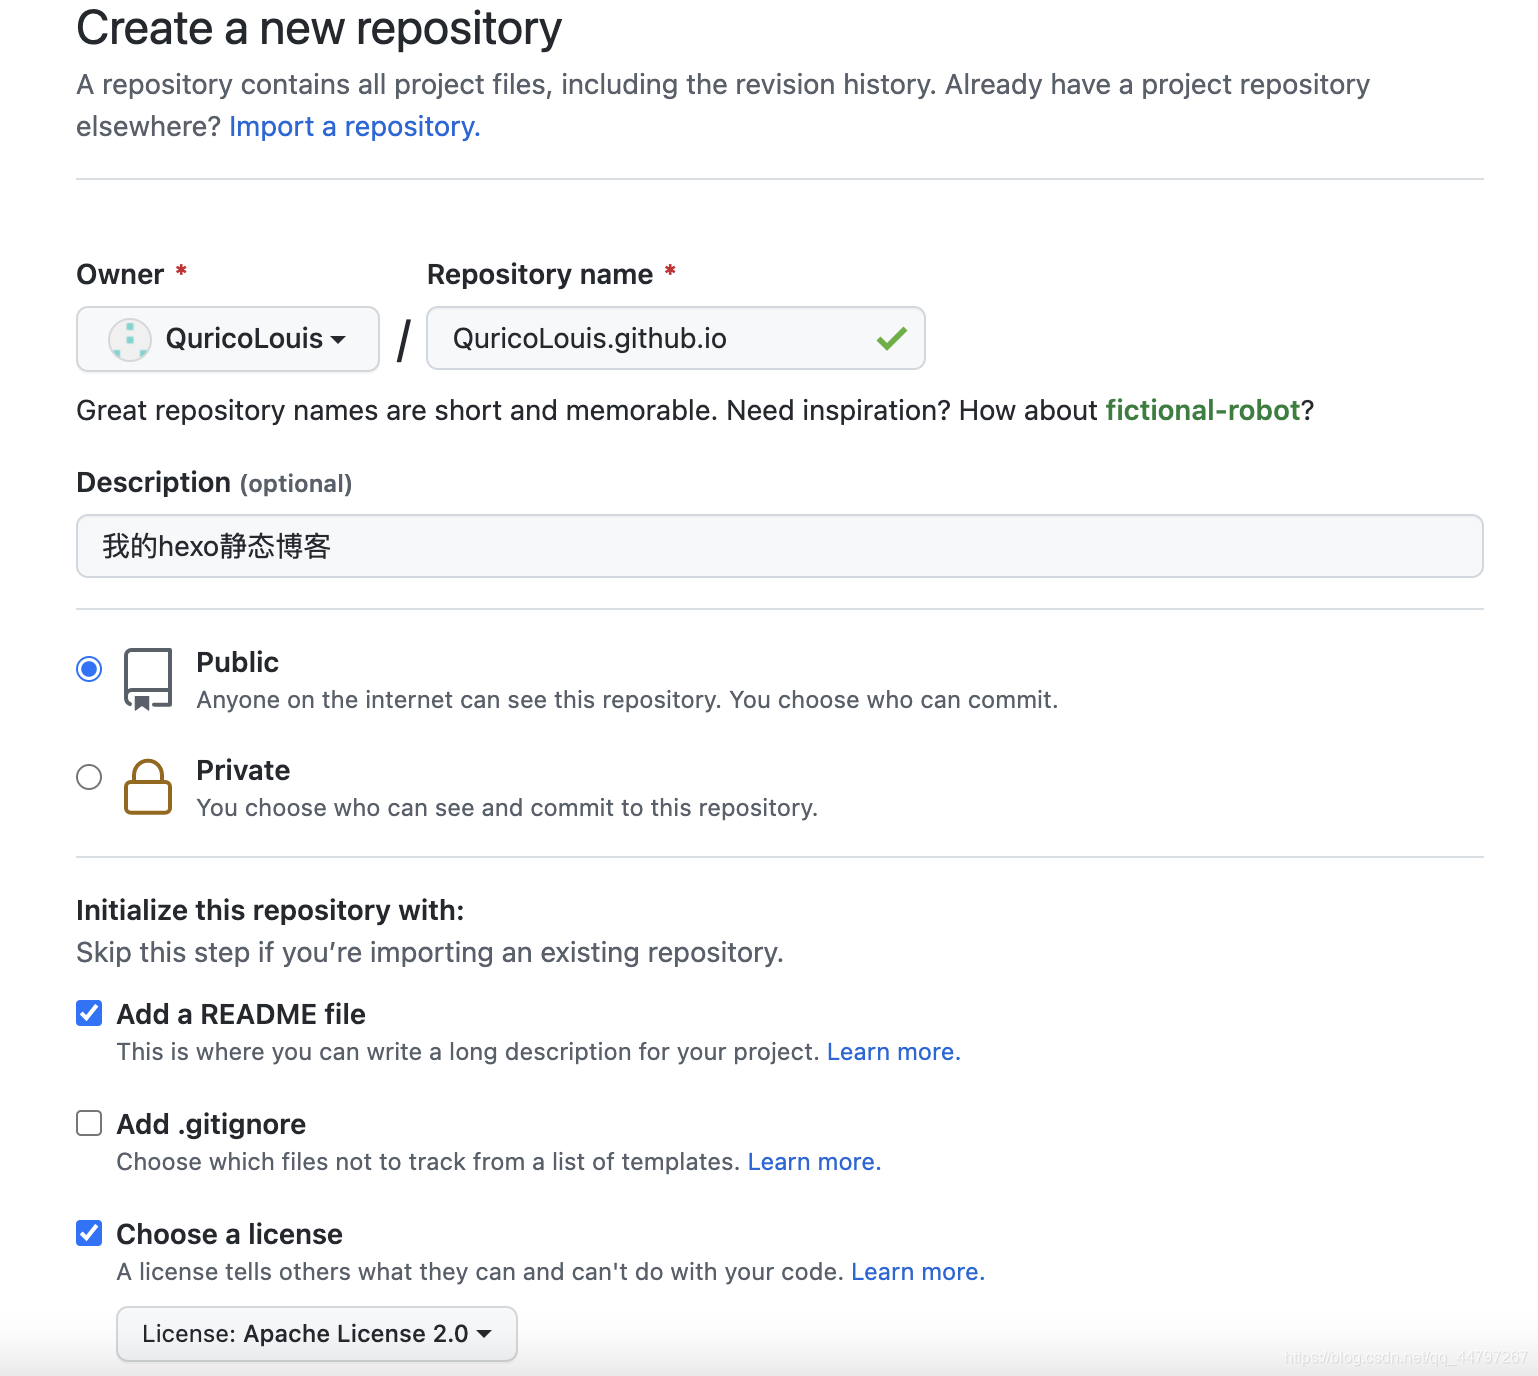This screenshot has width=1538, height=1376.
Task: Uncheck Add a README file checkbox
Action: click(x=89, y=1013)
